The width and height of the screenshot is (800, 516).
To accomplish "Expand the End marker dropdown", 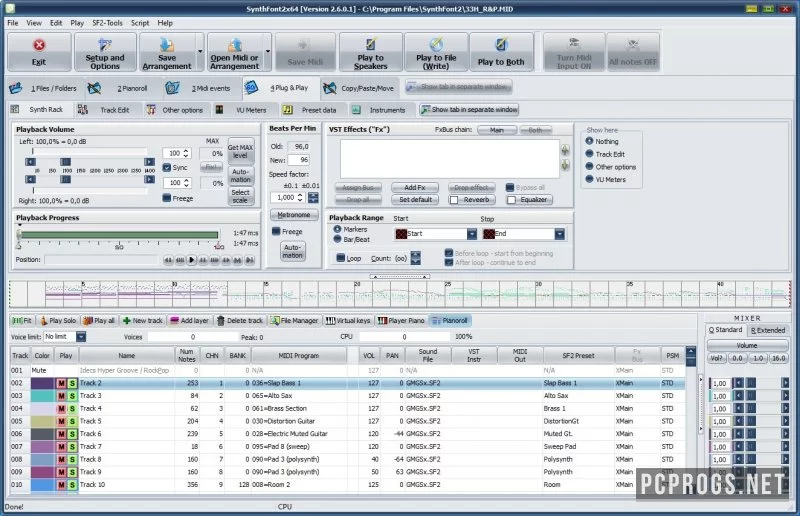I will coord(560,234).
